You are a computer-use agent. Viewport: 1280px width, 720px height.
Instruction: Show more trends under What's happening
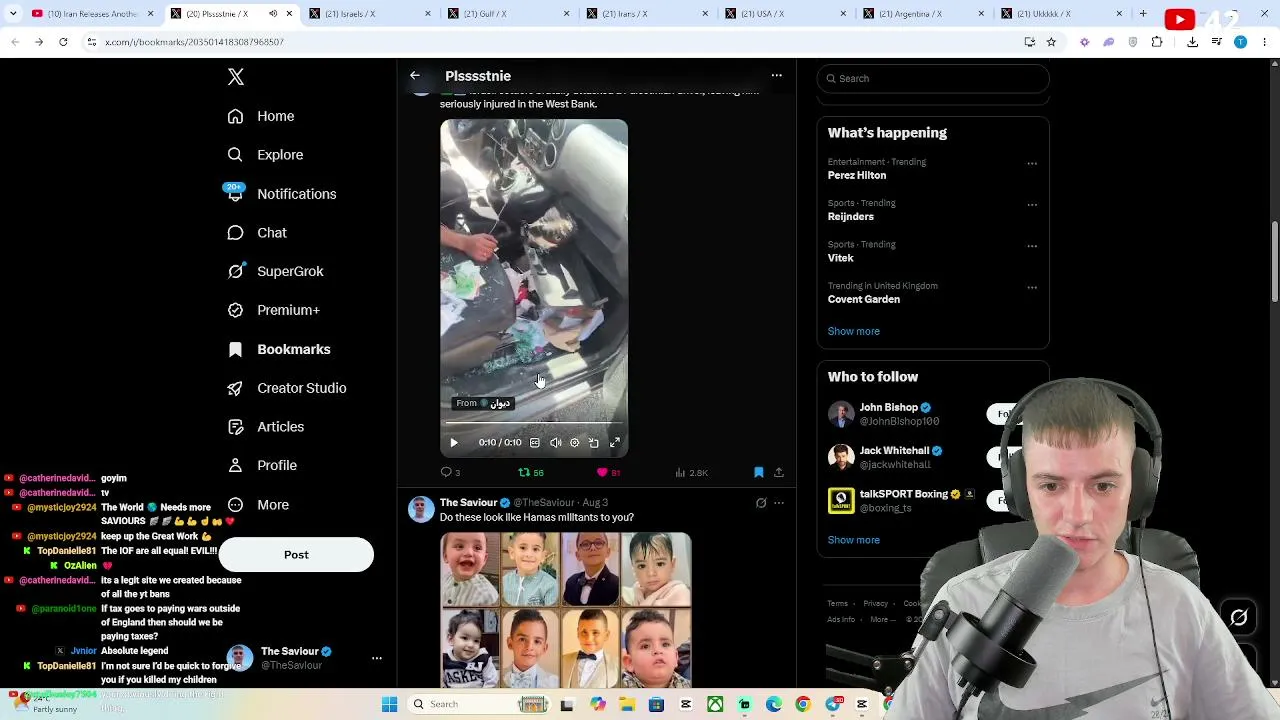pos(854,331)
